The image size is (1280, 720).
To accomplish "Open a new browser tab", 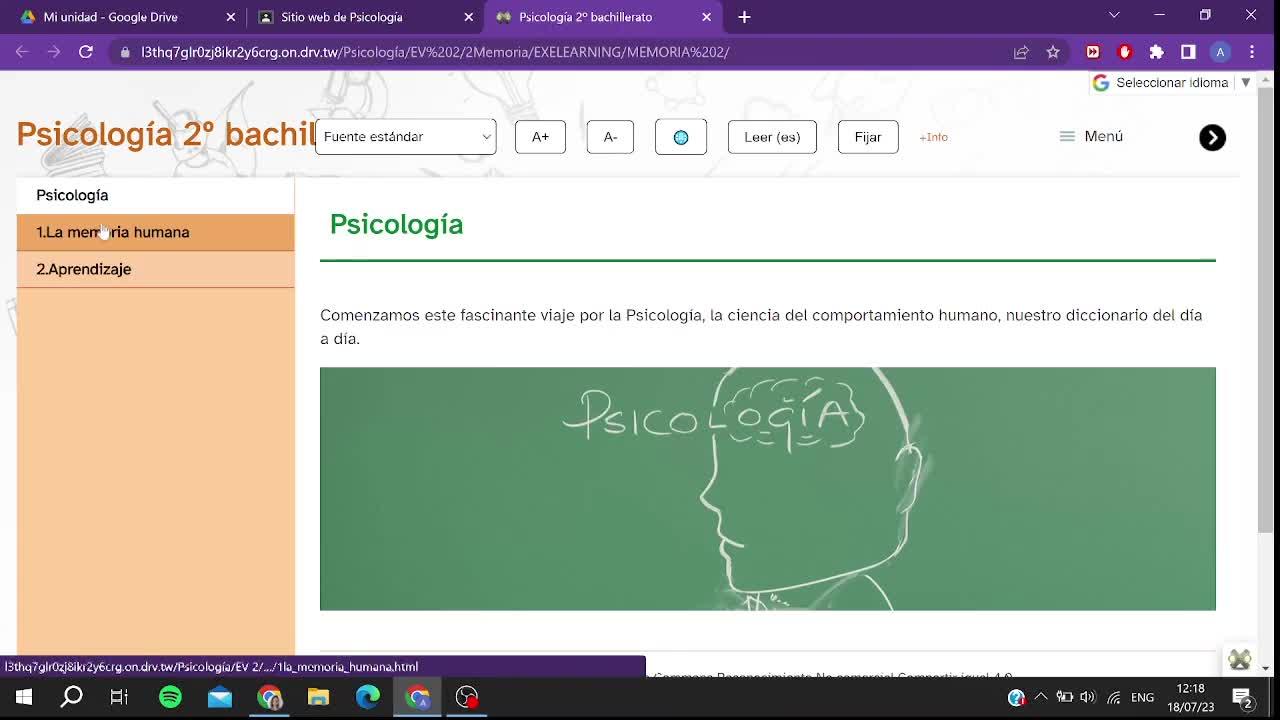I will click(x=744, y=17).
